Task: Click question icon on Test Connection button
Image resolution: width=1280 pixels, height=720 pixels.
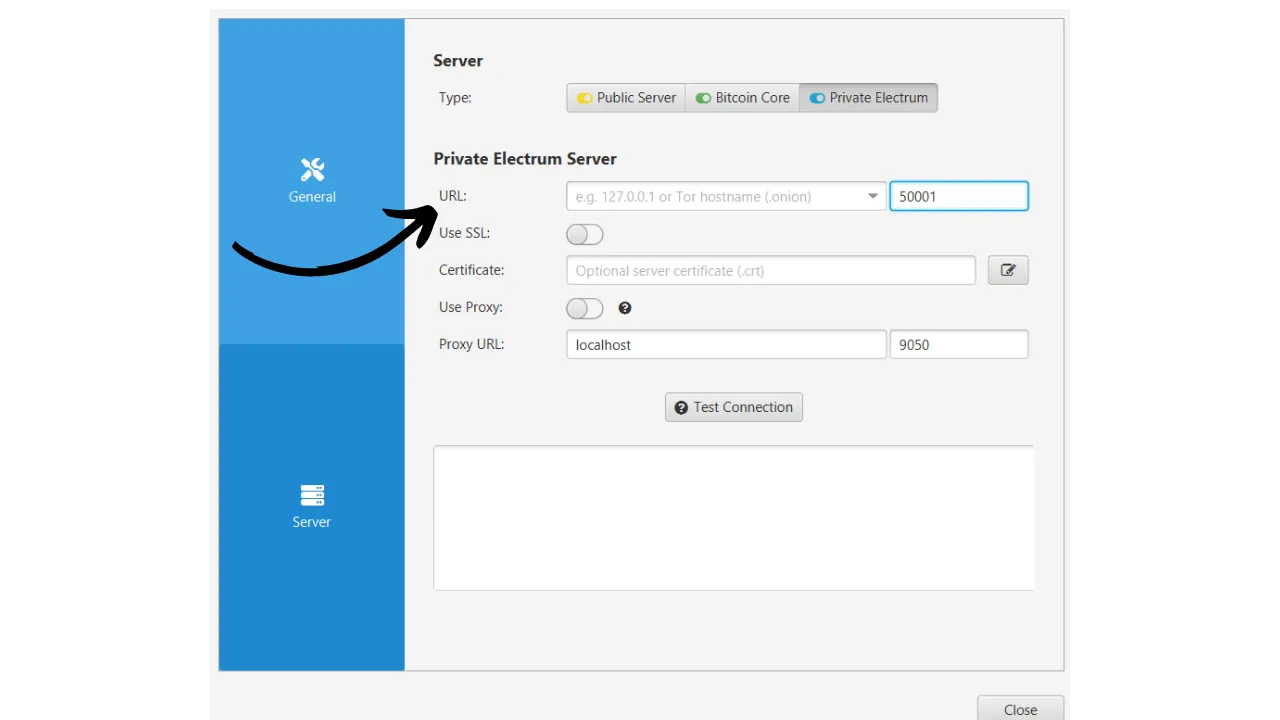Action: [681, 407]
